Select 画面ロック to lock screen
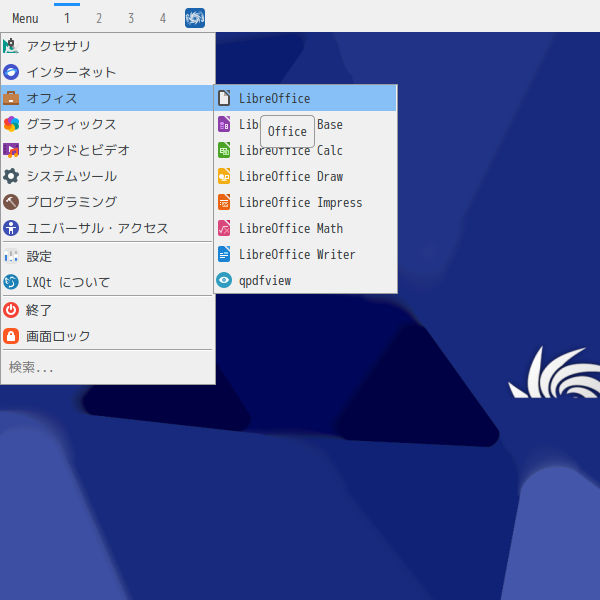Viewport: 600px width, 600px height. point(107,336)
